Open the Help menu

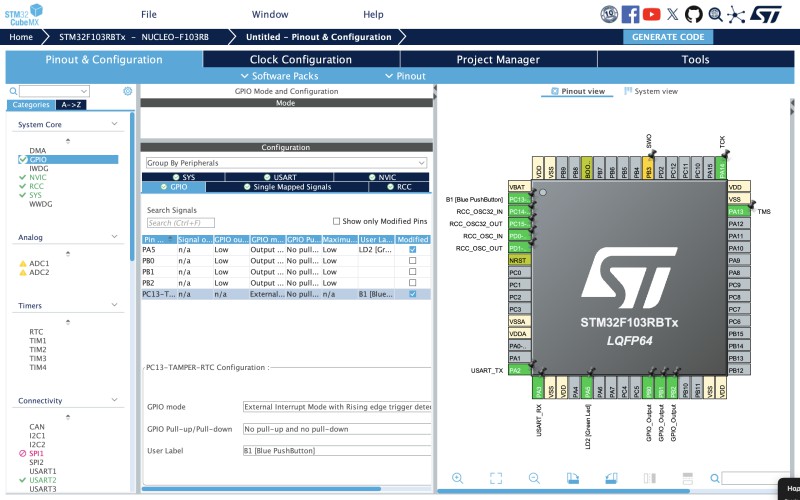(373, 14)
